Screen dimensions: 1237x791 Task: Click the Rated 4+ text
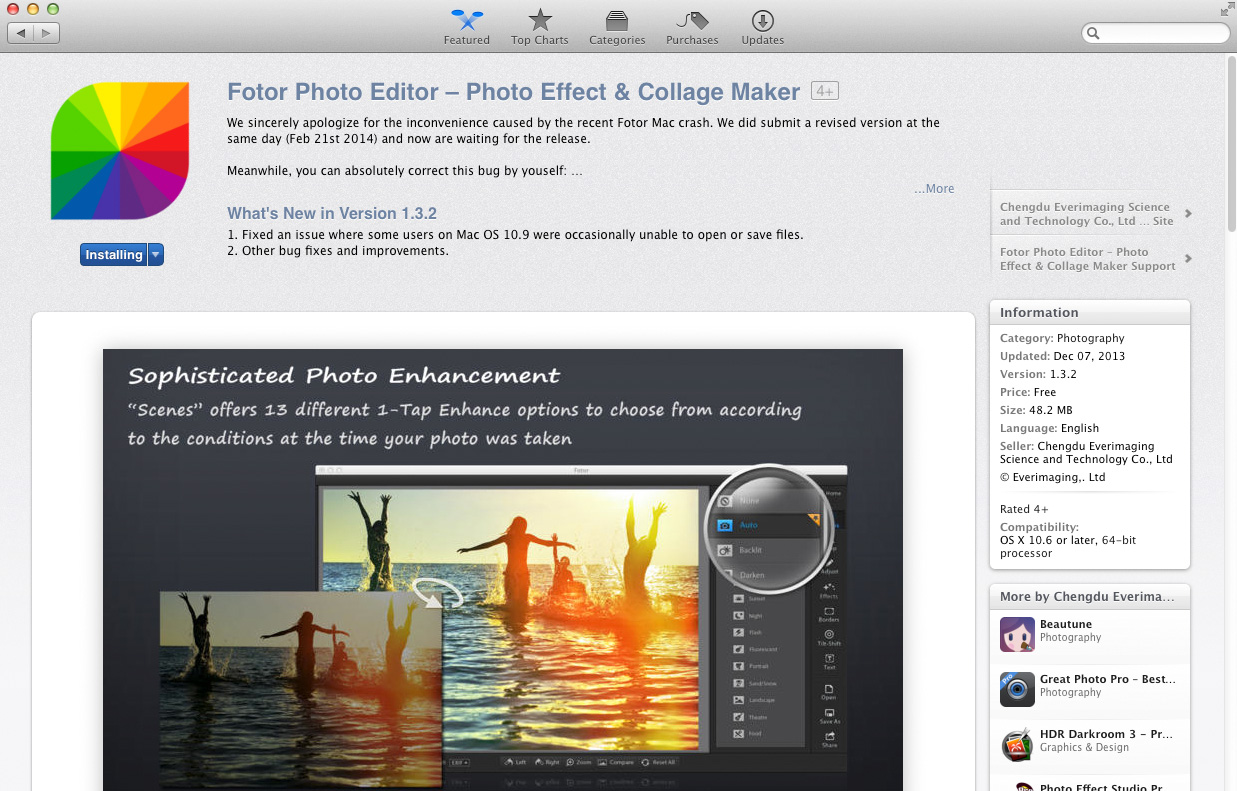pyautogui.click(x=1024, y=509)
